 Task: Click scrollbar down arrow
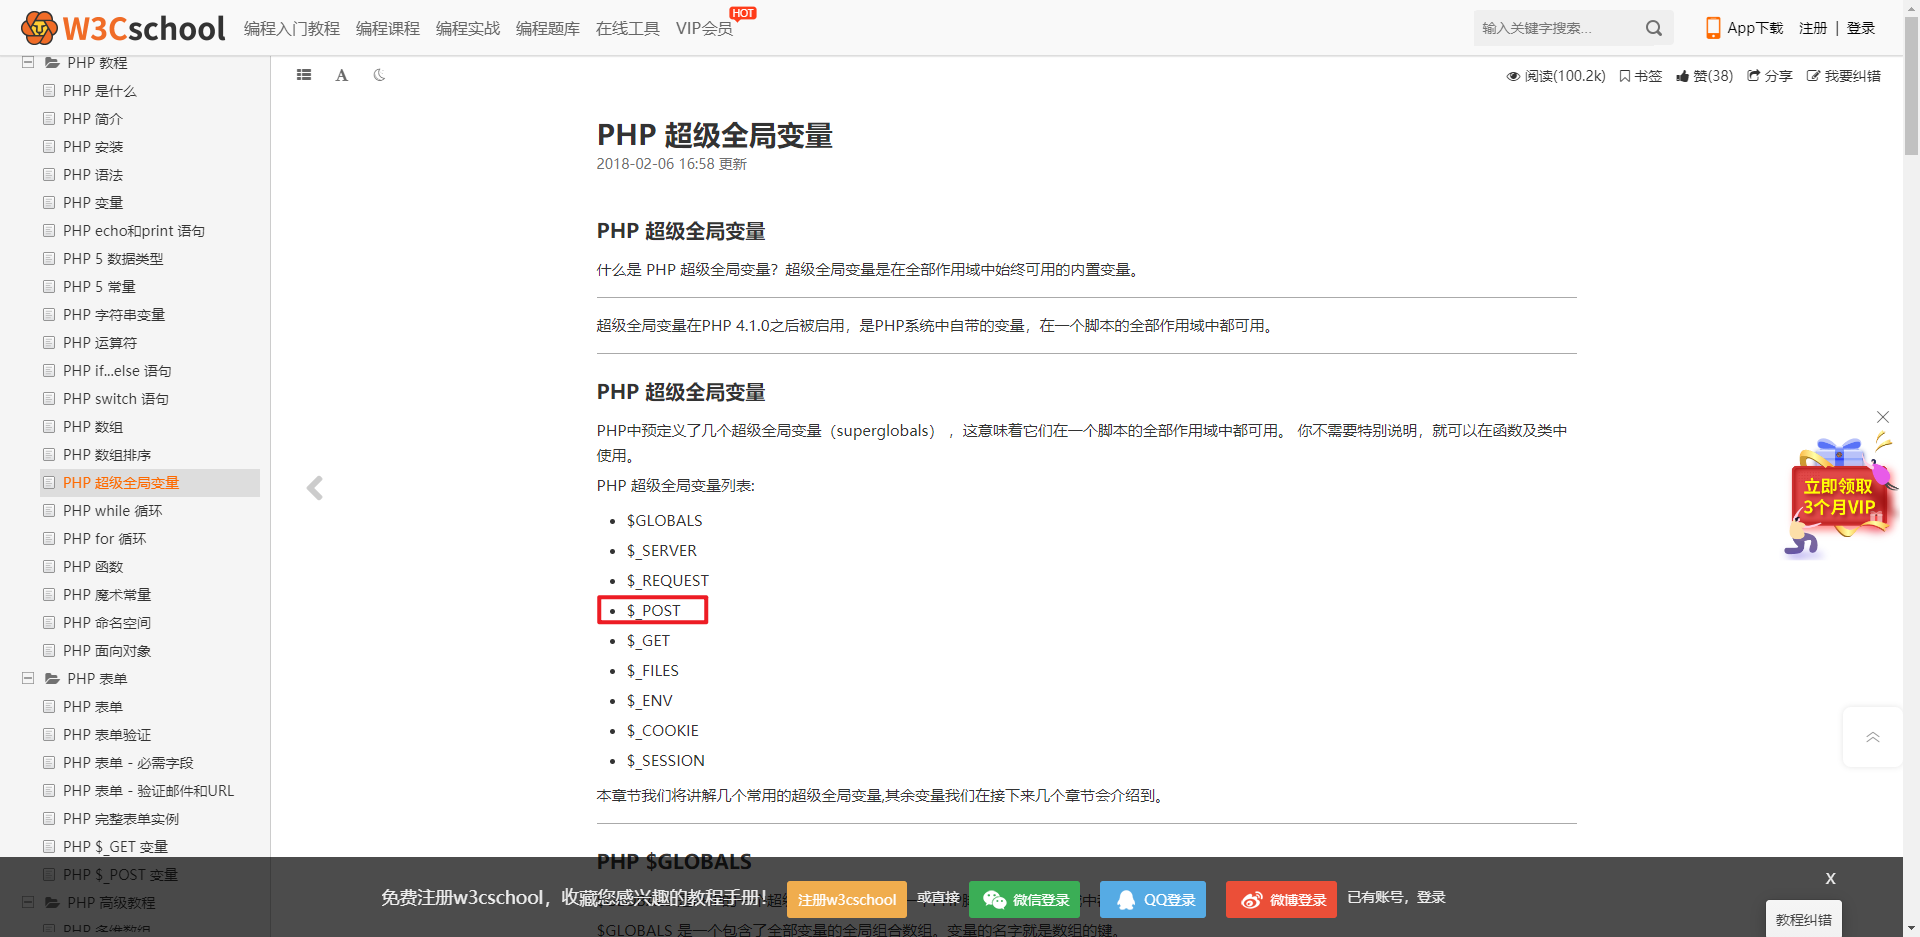(1911, 928)
